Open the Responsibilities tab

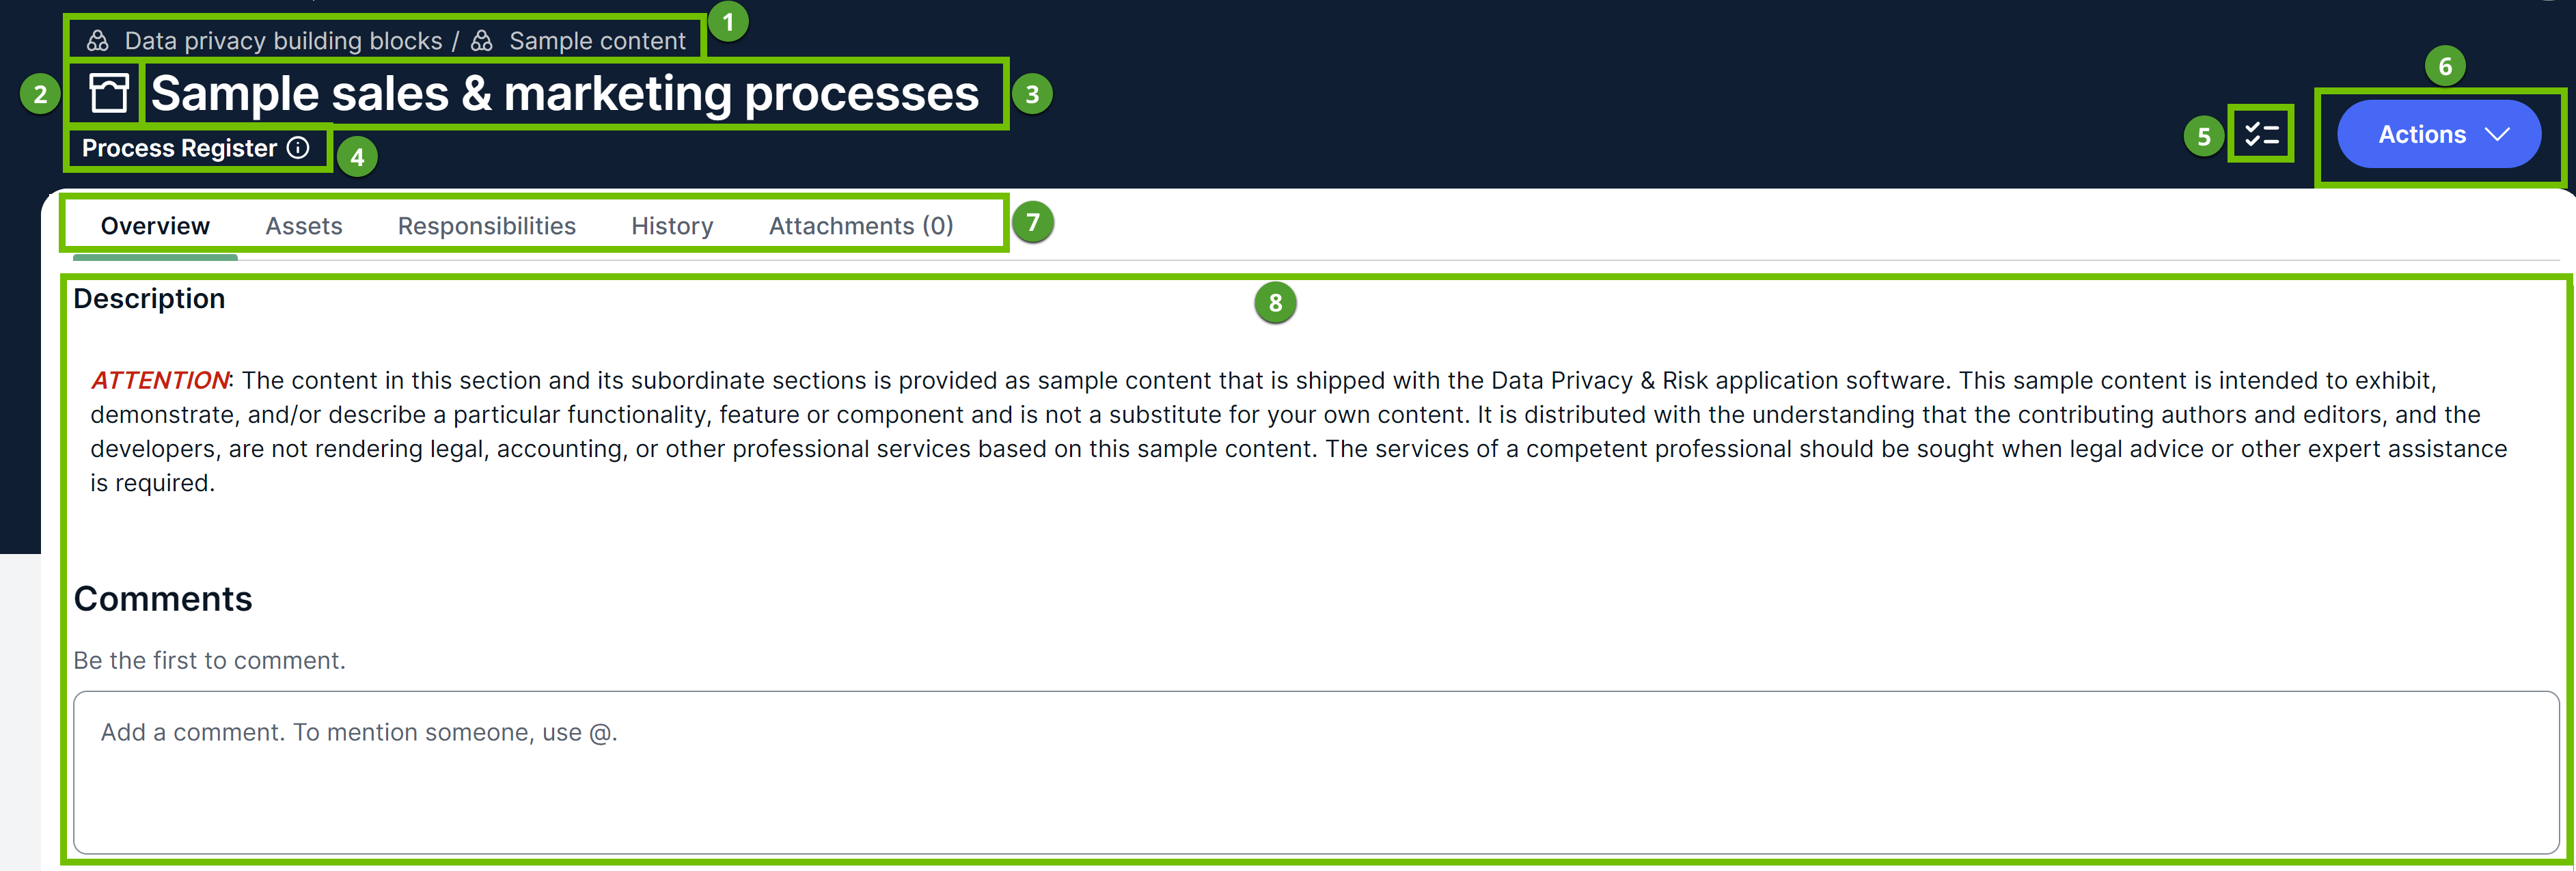point(486,226)
